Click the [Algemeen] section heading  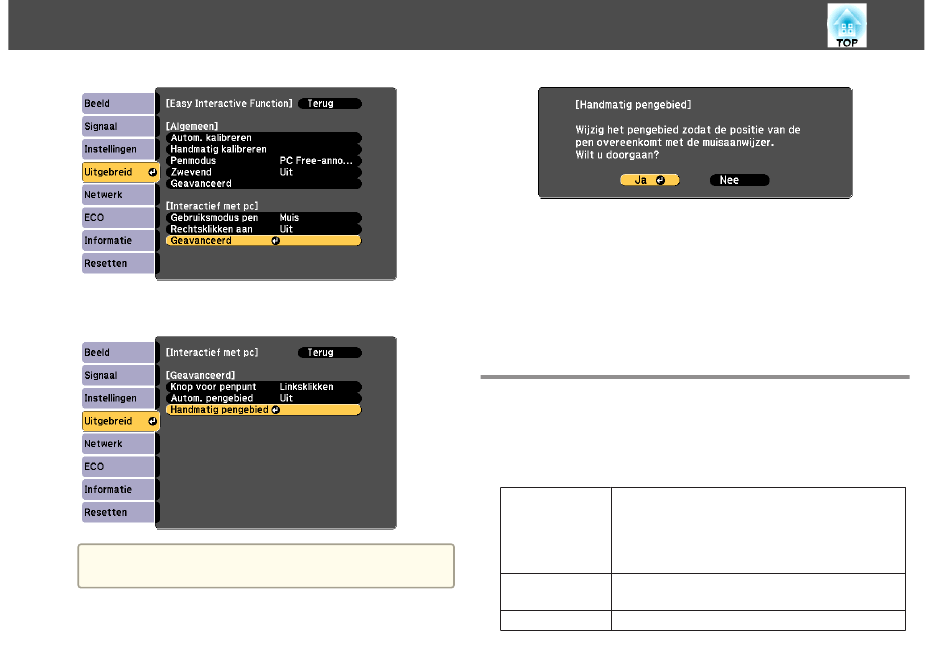[x=192, y=126]
